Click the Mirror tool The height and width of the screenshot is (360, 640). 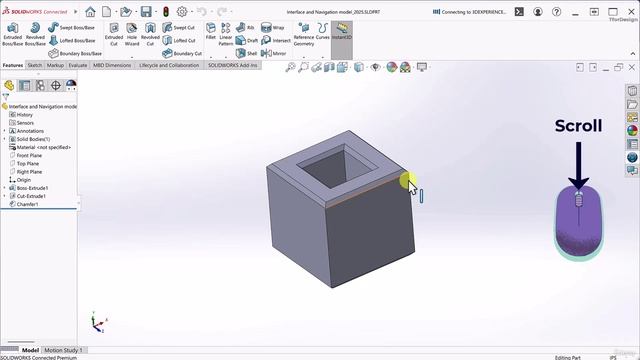pyautogui.click(x=273, y=53)
